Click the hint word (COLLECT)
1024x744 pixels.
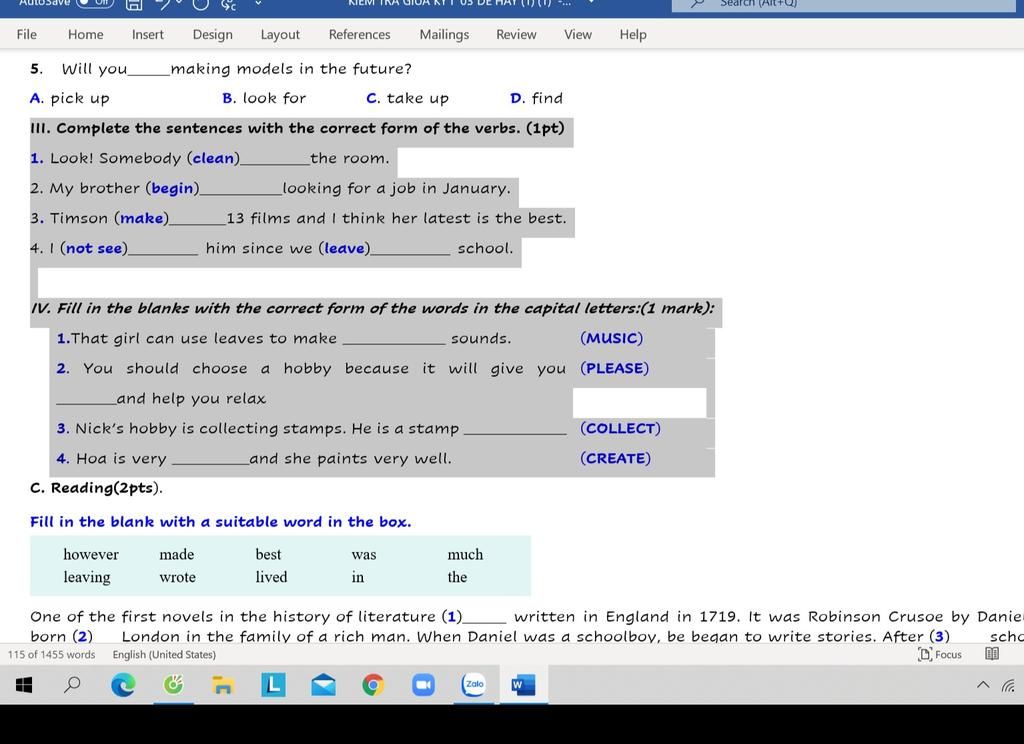click(620, 429)
